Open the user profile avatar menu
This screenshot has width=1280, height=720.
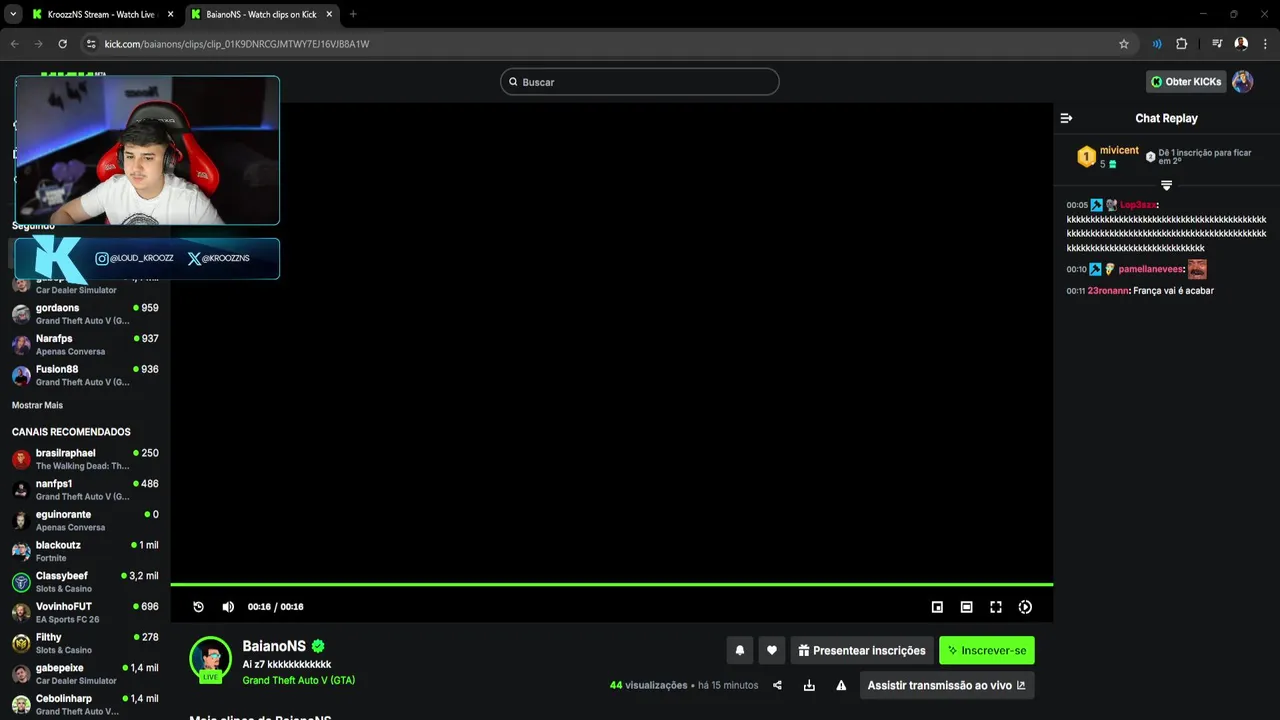(x=1242, y=82)
